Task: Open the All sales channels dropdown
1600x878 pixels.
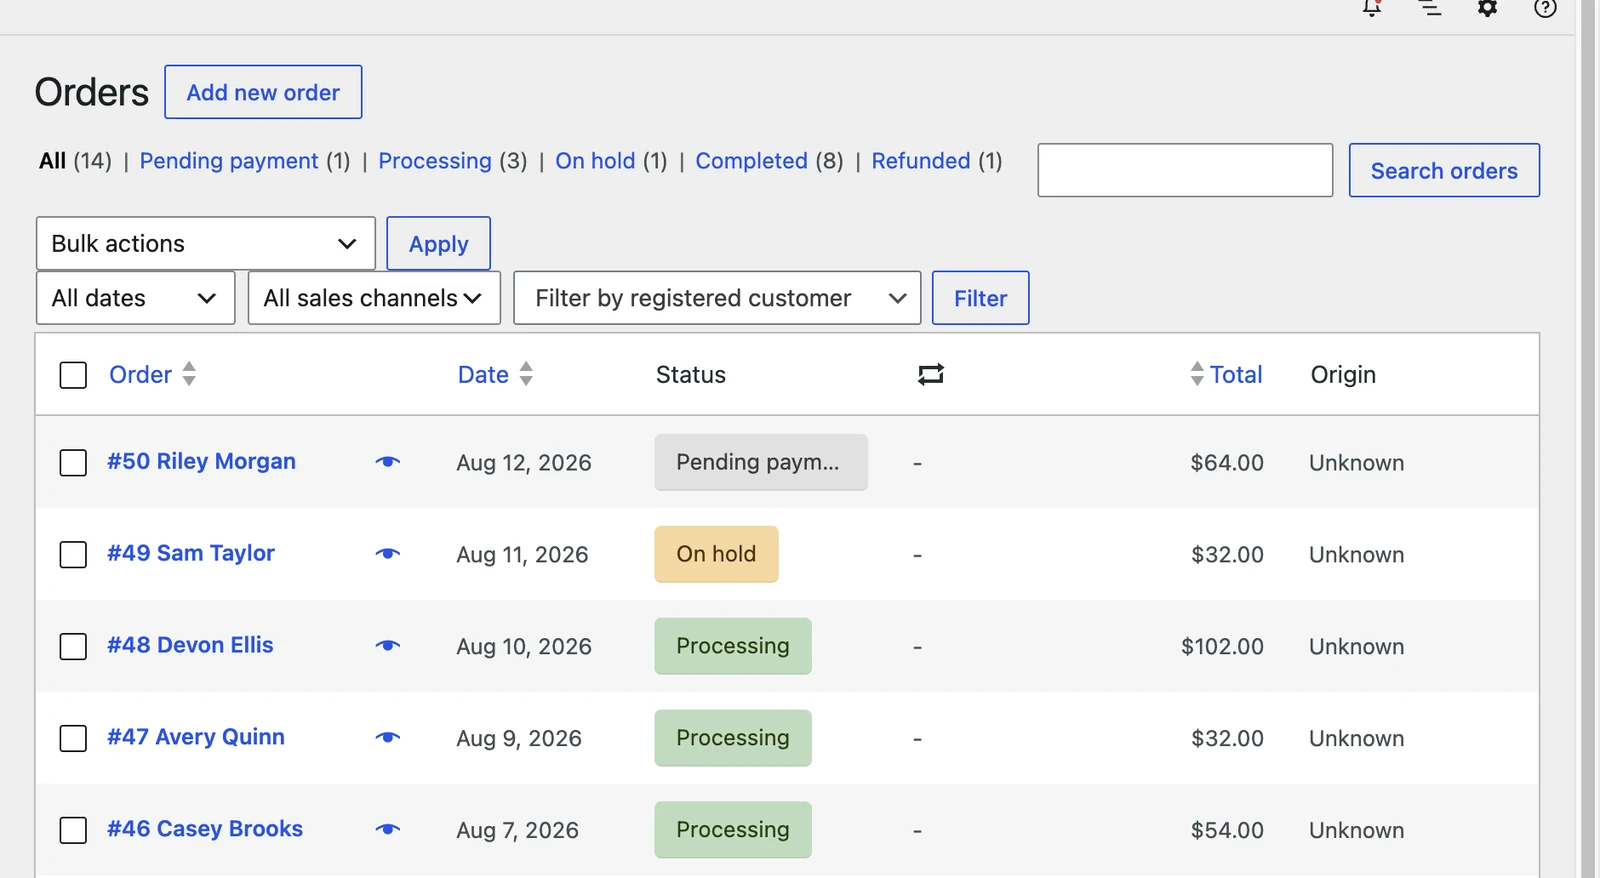Action: (x=374, y=298)
